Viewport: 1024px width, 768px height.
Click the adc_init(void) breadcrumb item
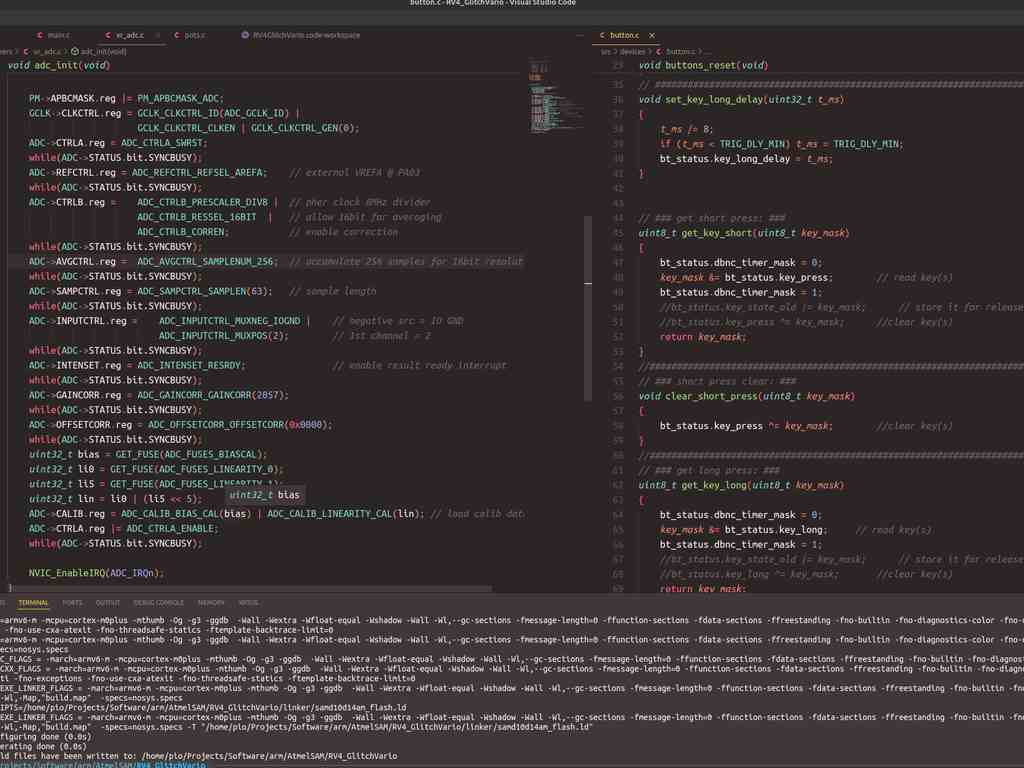103,51
